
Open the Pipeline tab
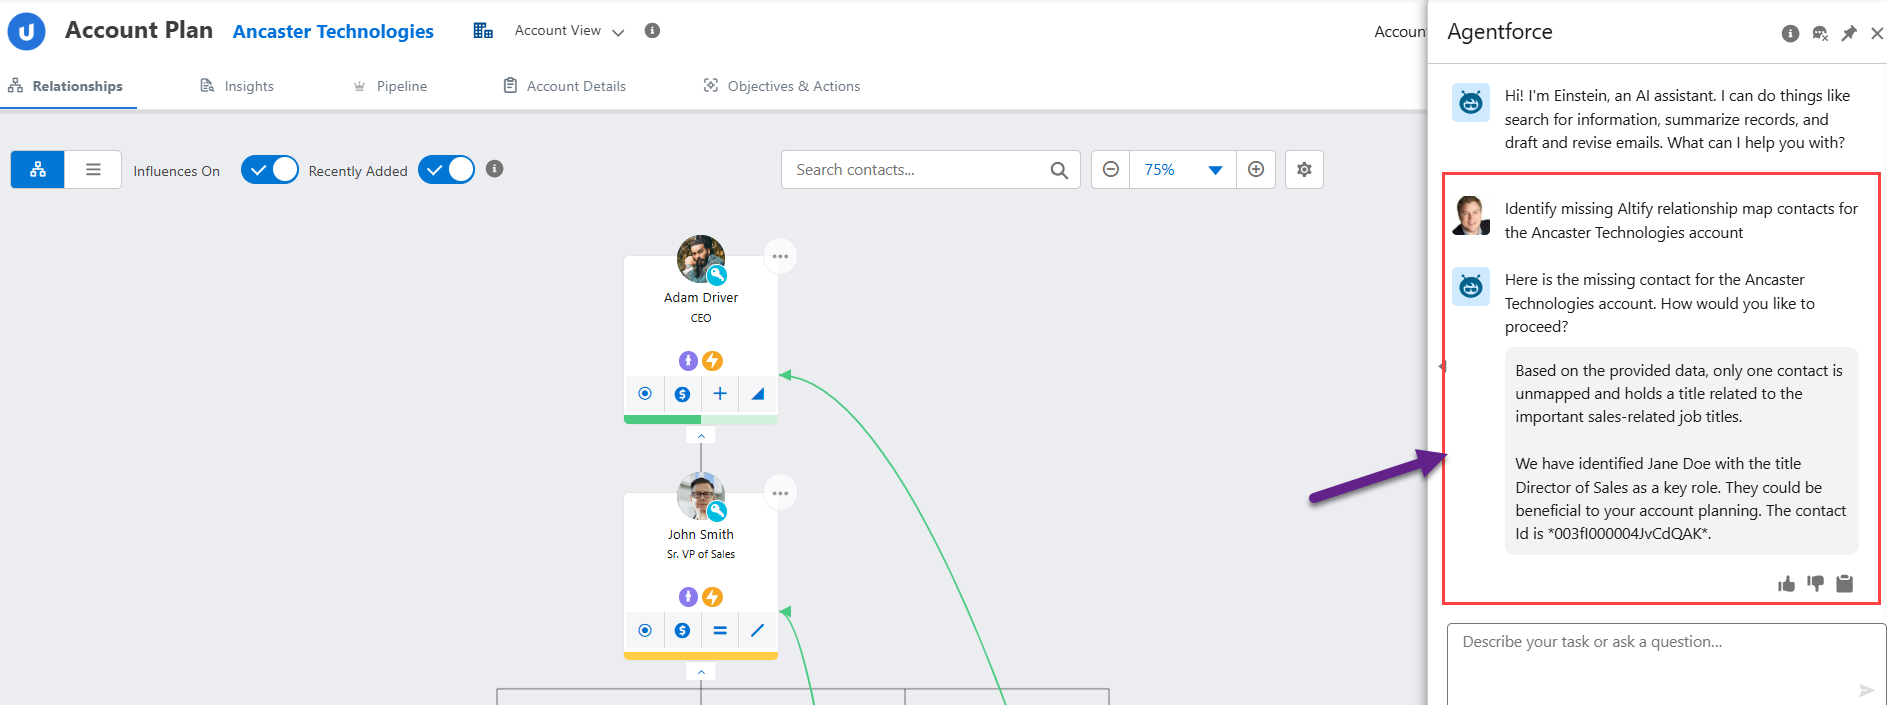coord(390,86)
